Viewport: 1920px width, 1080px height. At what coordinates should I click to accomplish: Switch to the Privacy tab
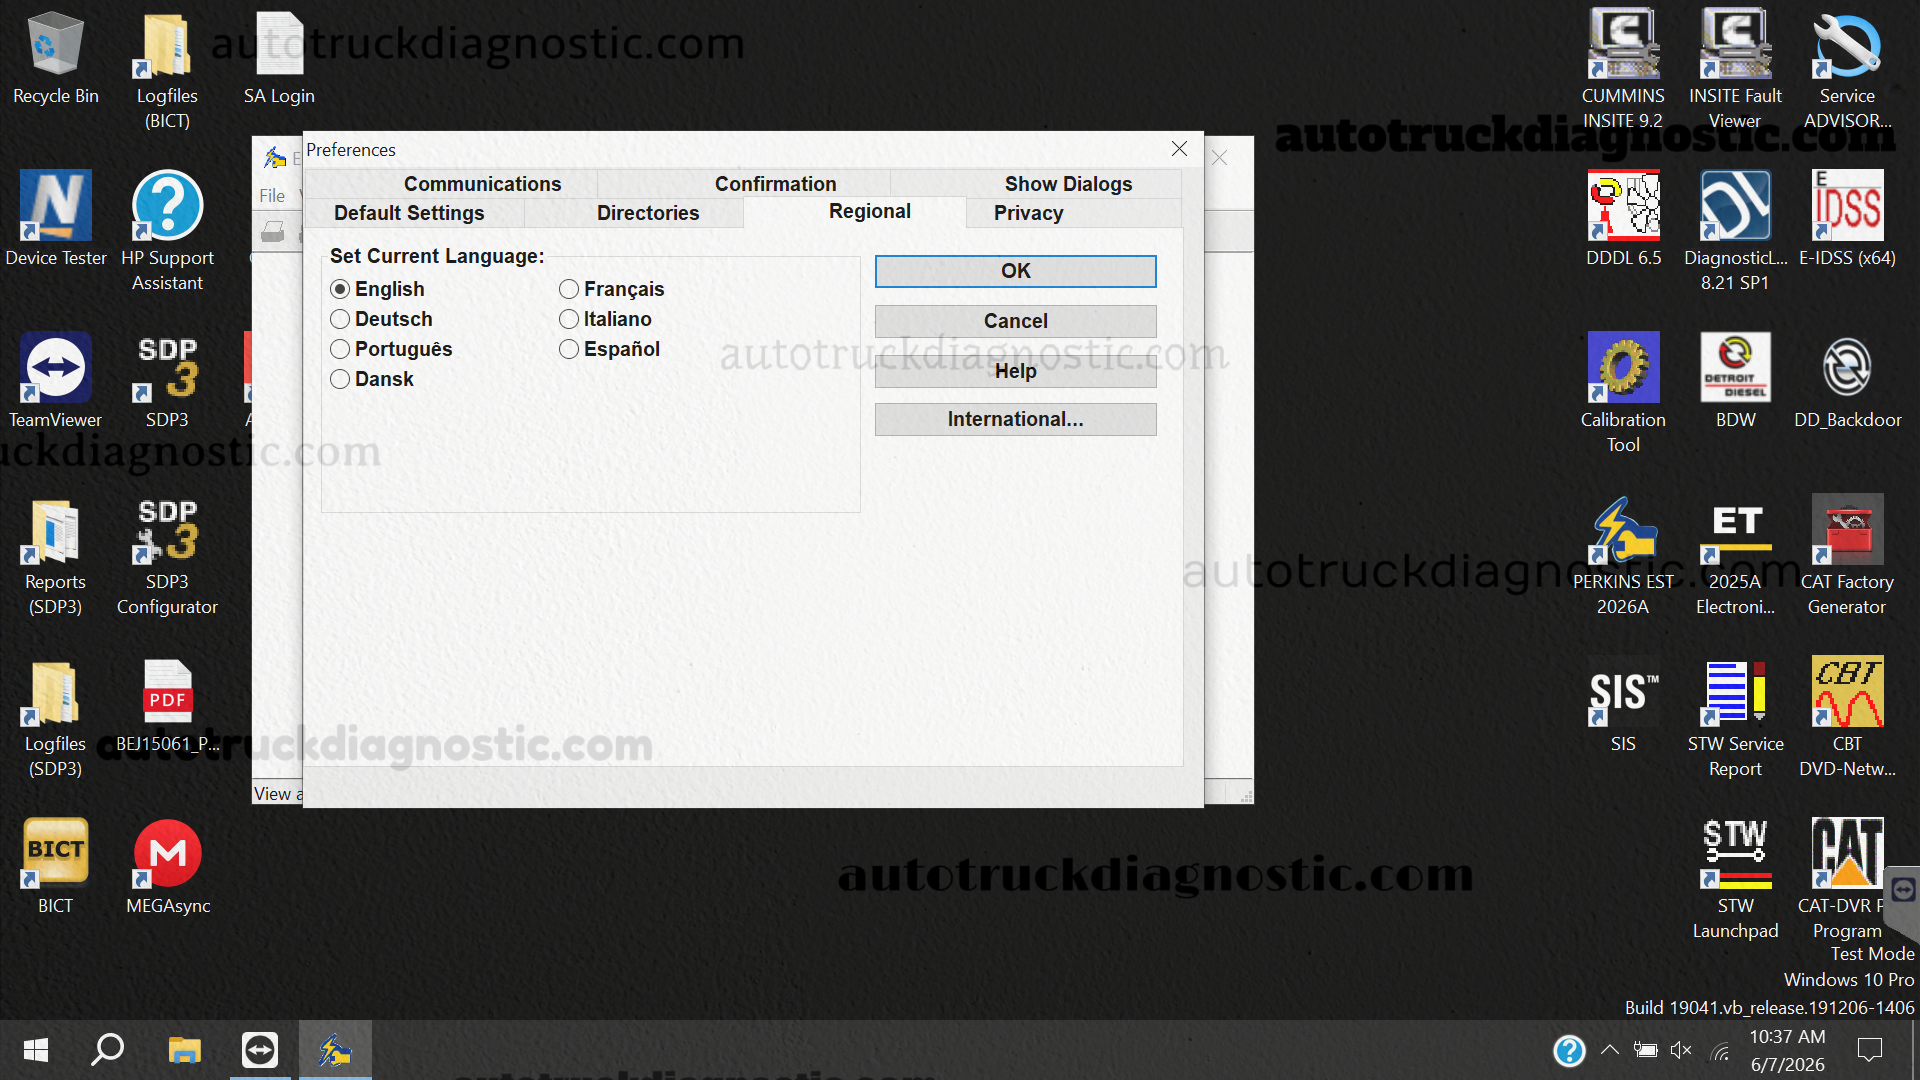pyautogui.click(x=1028, y=213)
